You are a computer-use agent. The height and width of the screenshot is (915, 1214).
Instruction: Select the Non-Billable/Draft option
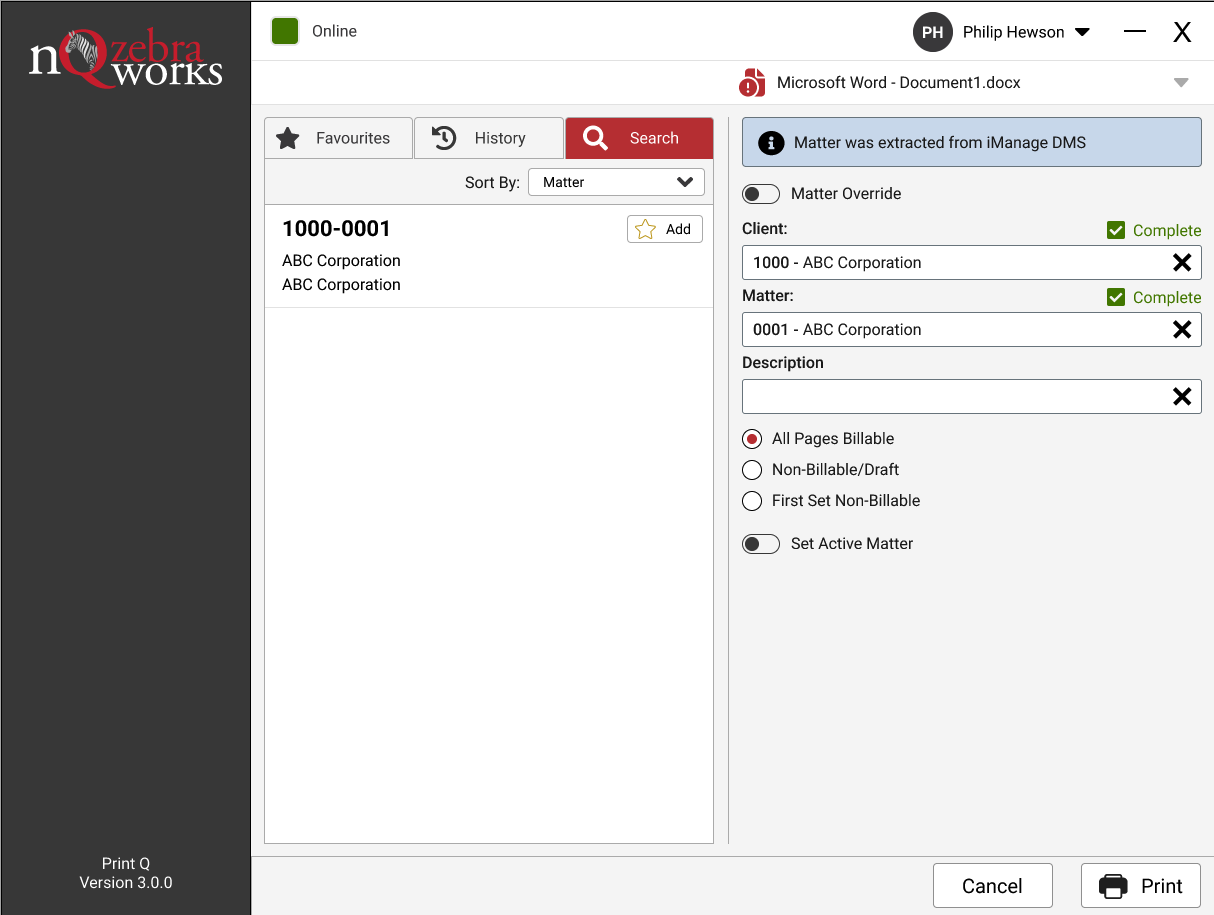(752, 469)
